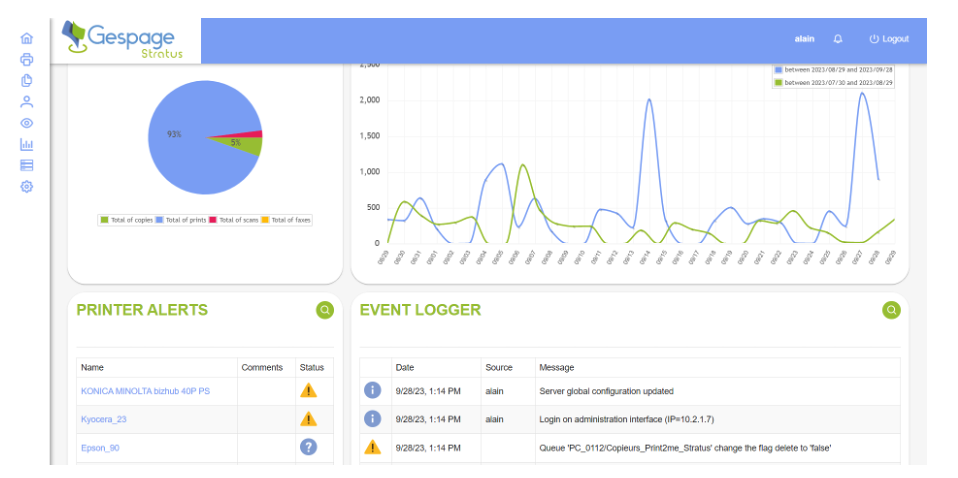
Task: Open the bar chart reports icon
Action: 26,144
